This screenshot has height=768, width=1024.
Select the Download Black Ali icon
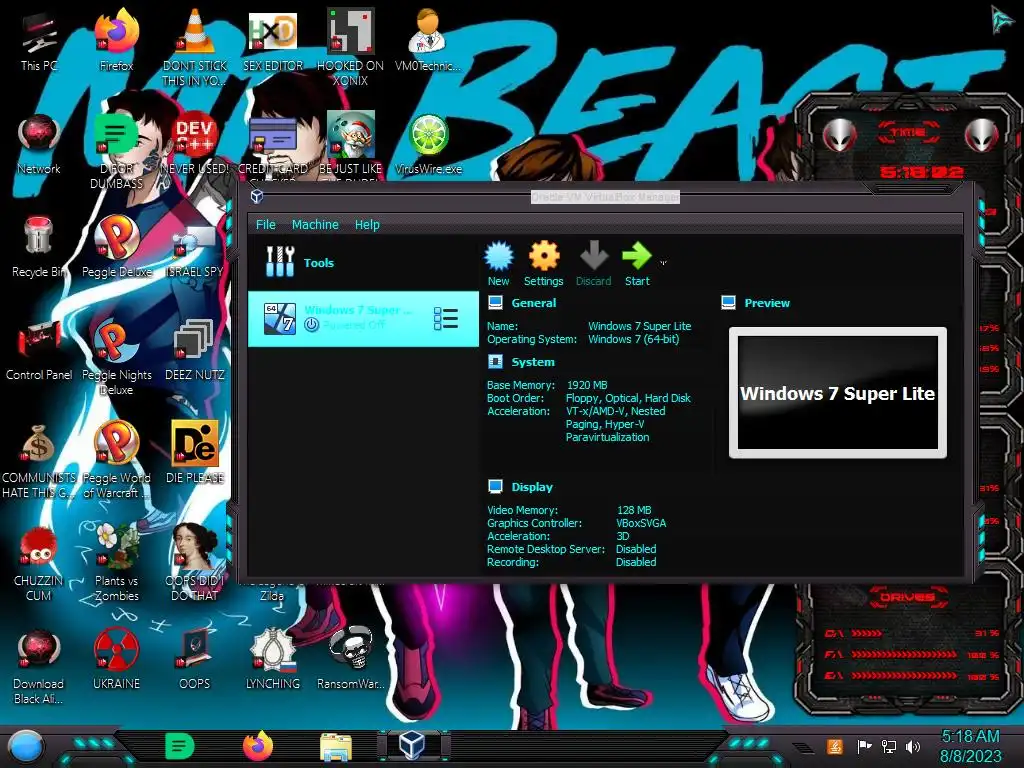click(x=39, y=650)
